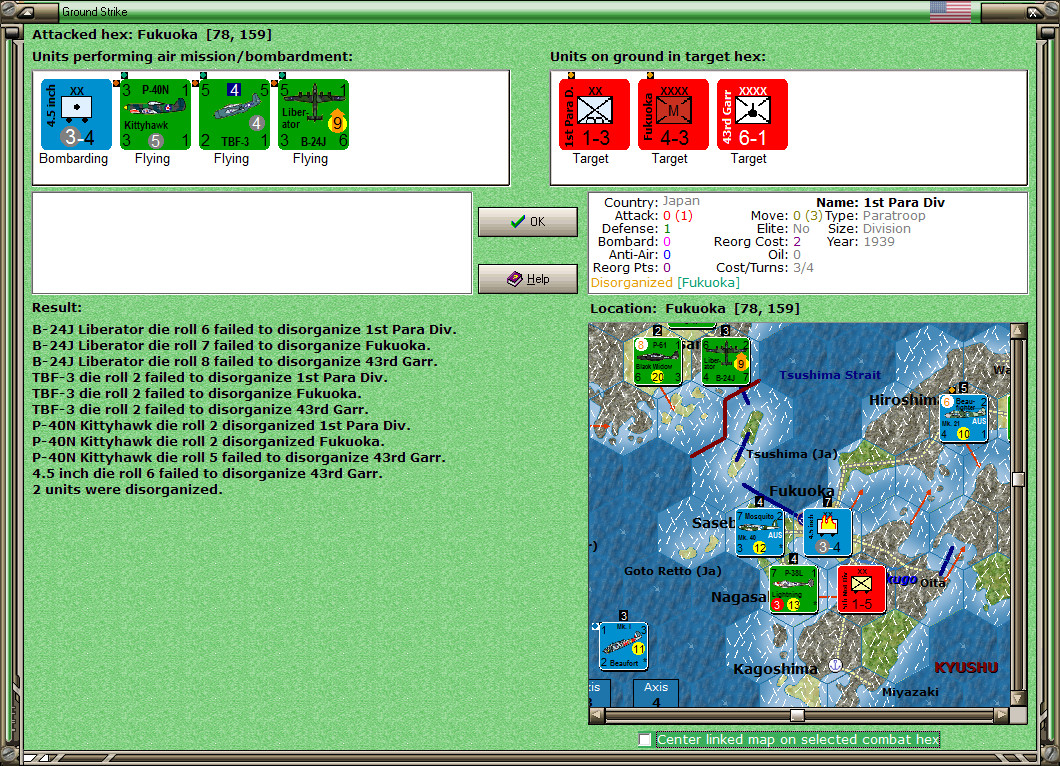Click the Beaufort air unit on map
Image resolution: width=1060 pixels, height=766 pixels.
click(x=624, y=646)
